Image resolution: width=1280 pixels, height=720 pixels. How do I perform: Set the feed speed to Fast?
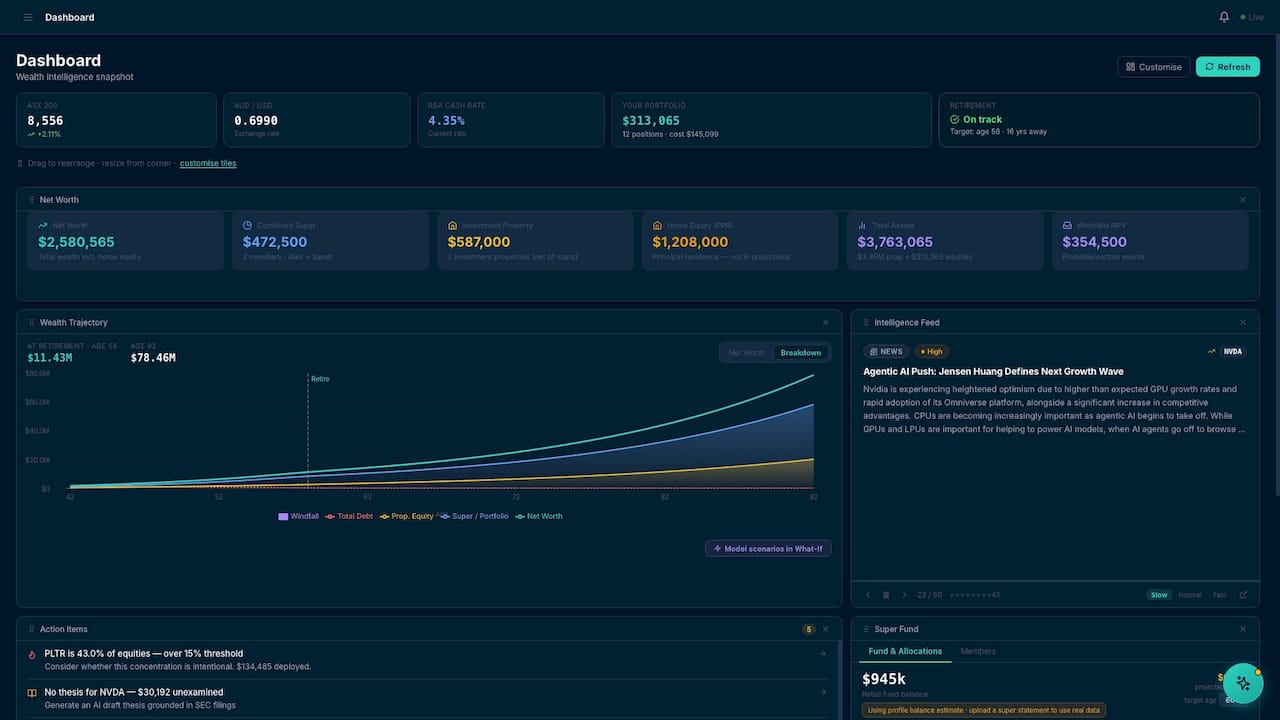(1219, 594)
